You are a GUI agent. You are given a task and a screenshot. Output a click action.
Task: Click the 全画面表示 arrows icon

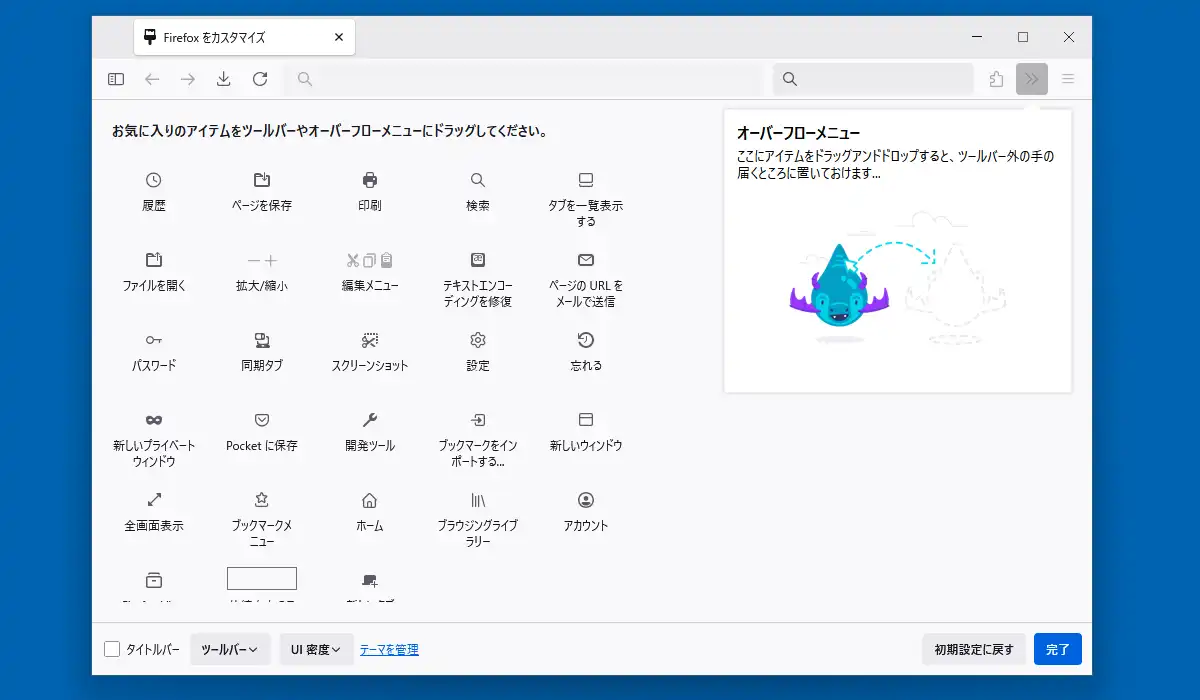[x=153, y=500]
